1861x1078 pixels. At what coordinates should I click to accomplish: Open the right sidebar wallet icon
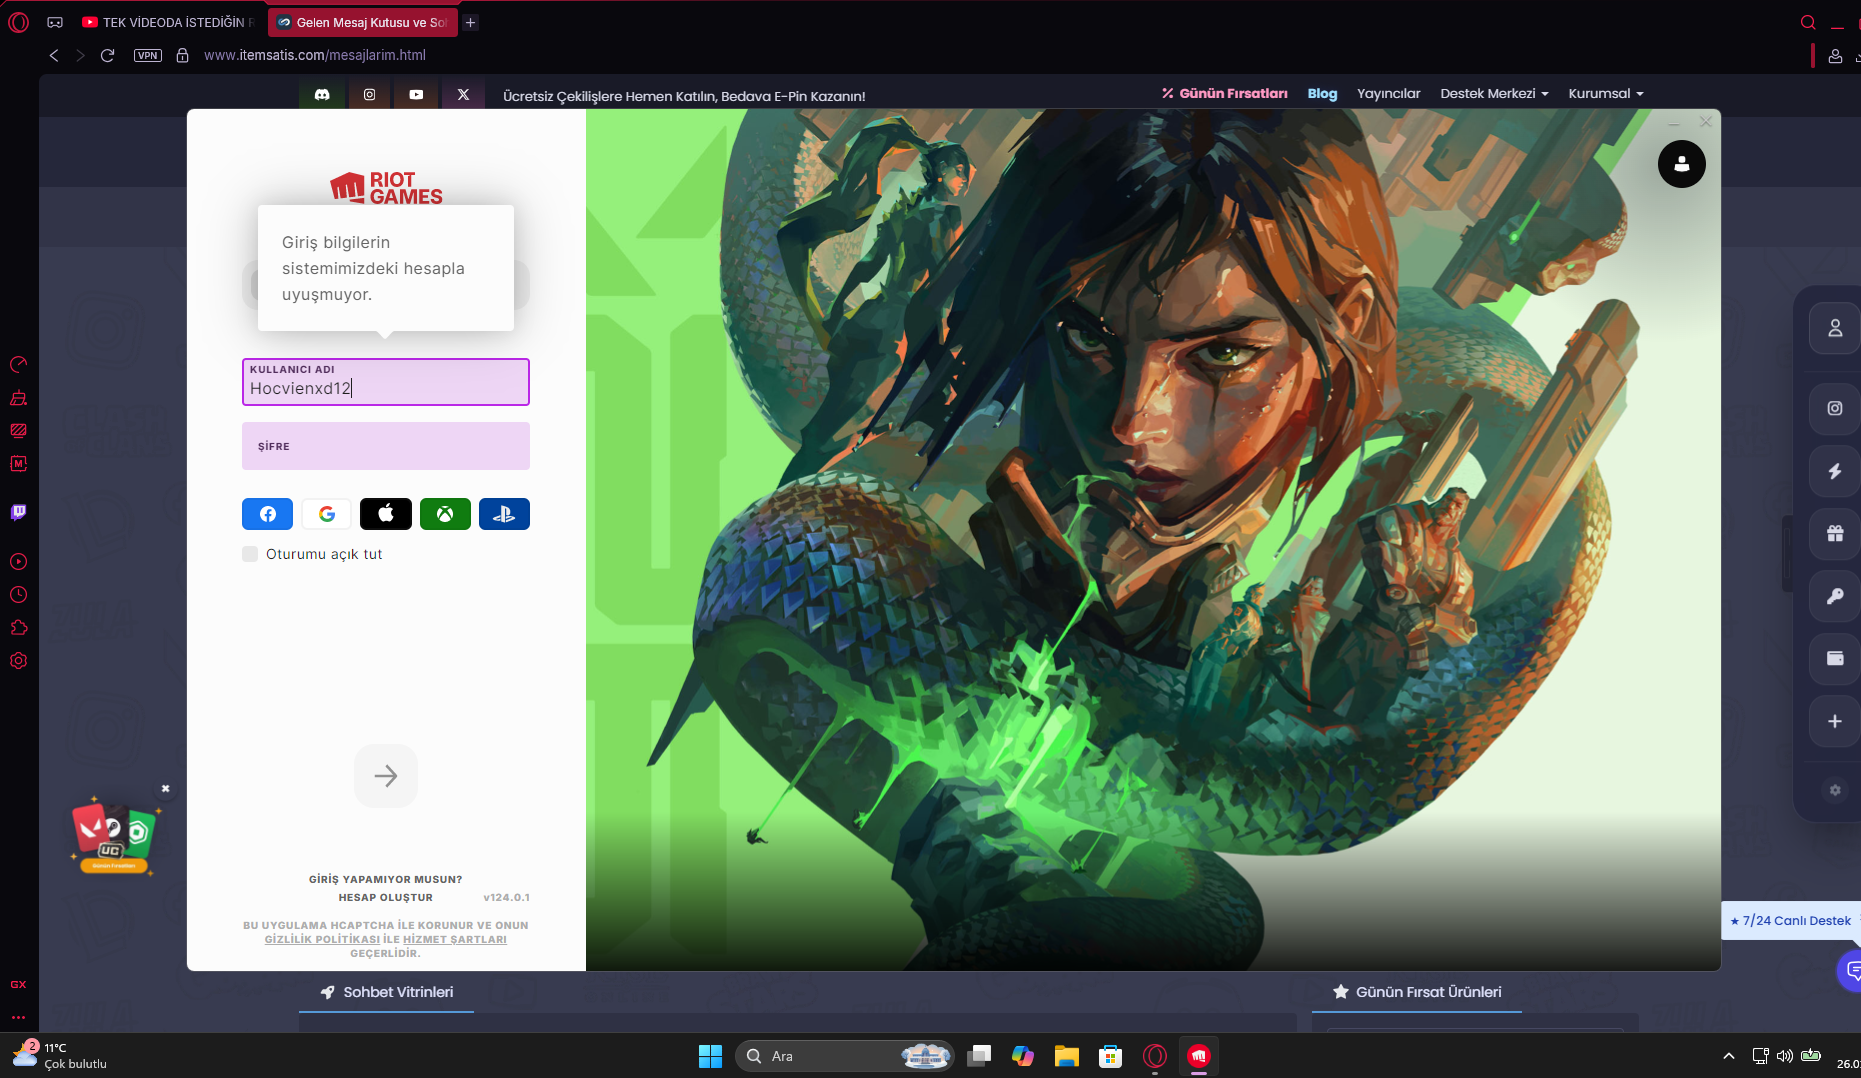pos(1835,658)
